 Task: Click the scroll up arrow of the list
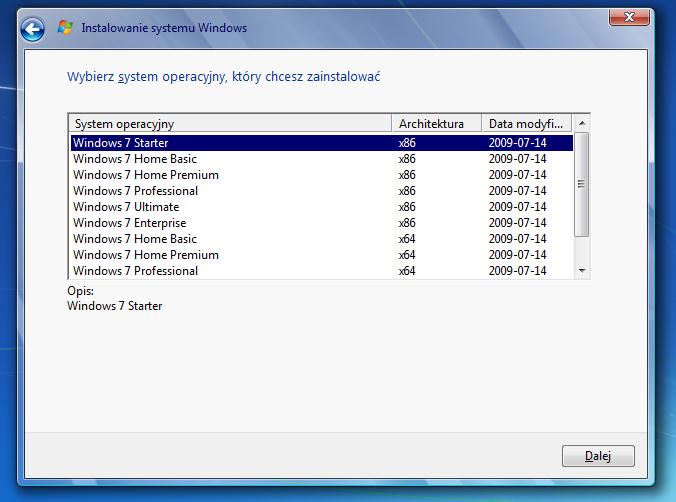(x=582, y=123)
